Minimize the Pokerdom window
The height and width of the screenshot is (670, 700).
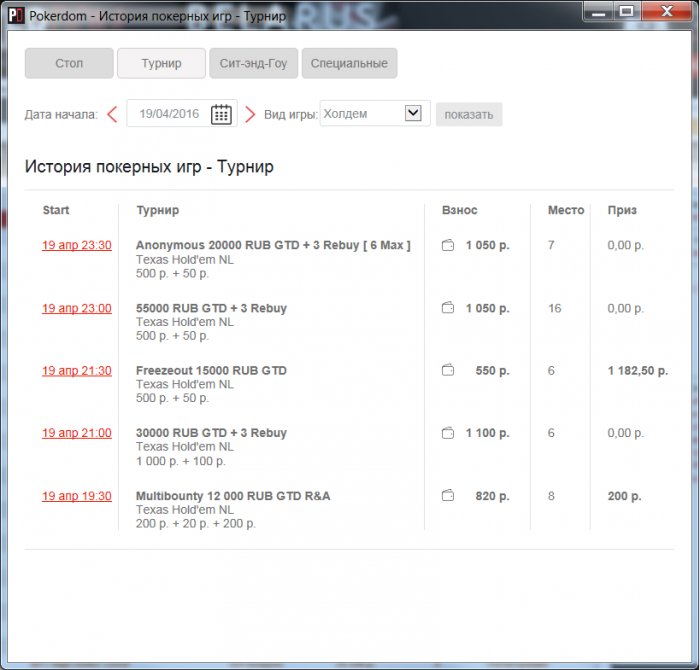click(x=598, y=11)
